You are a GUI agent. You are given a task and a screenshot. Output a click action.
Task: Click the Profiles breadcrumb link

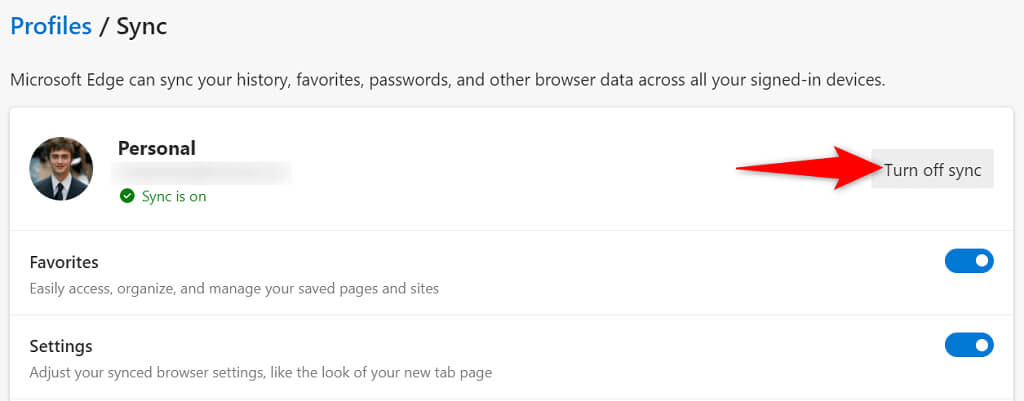coord(51,26)
